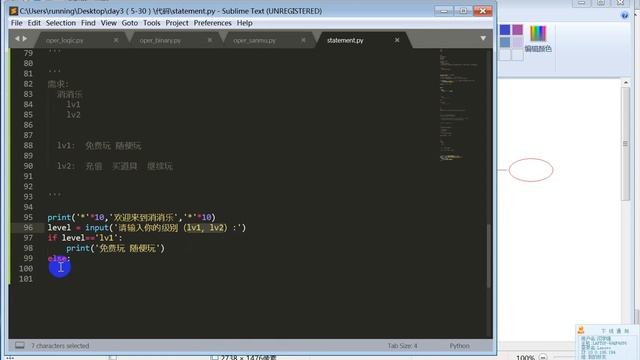Viewport: 640px width, 360px height.
Task: Click the else: keyword on line 99
Action: pos(59,258)
